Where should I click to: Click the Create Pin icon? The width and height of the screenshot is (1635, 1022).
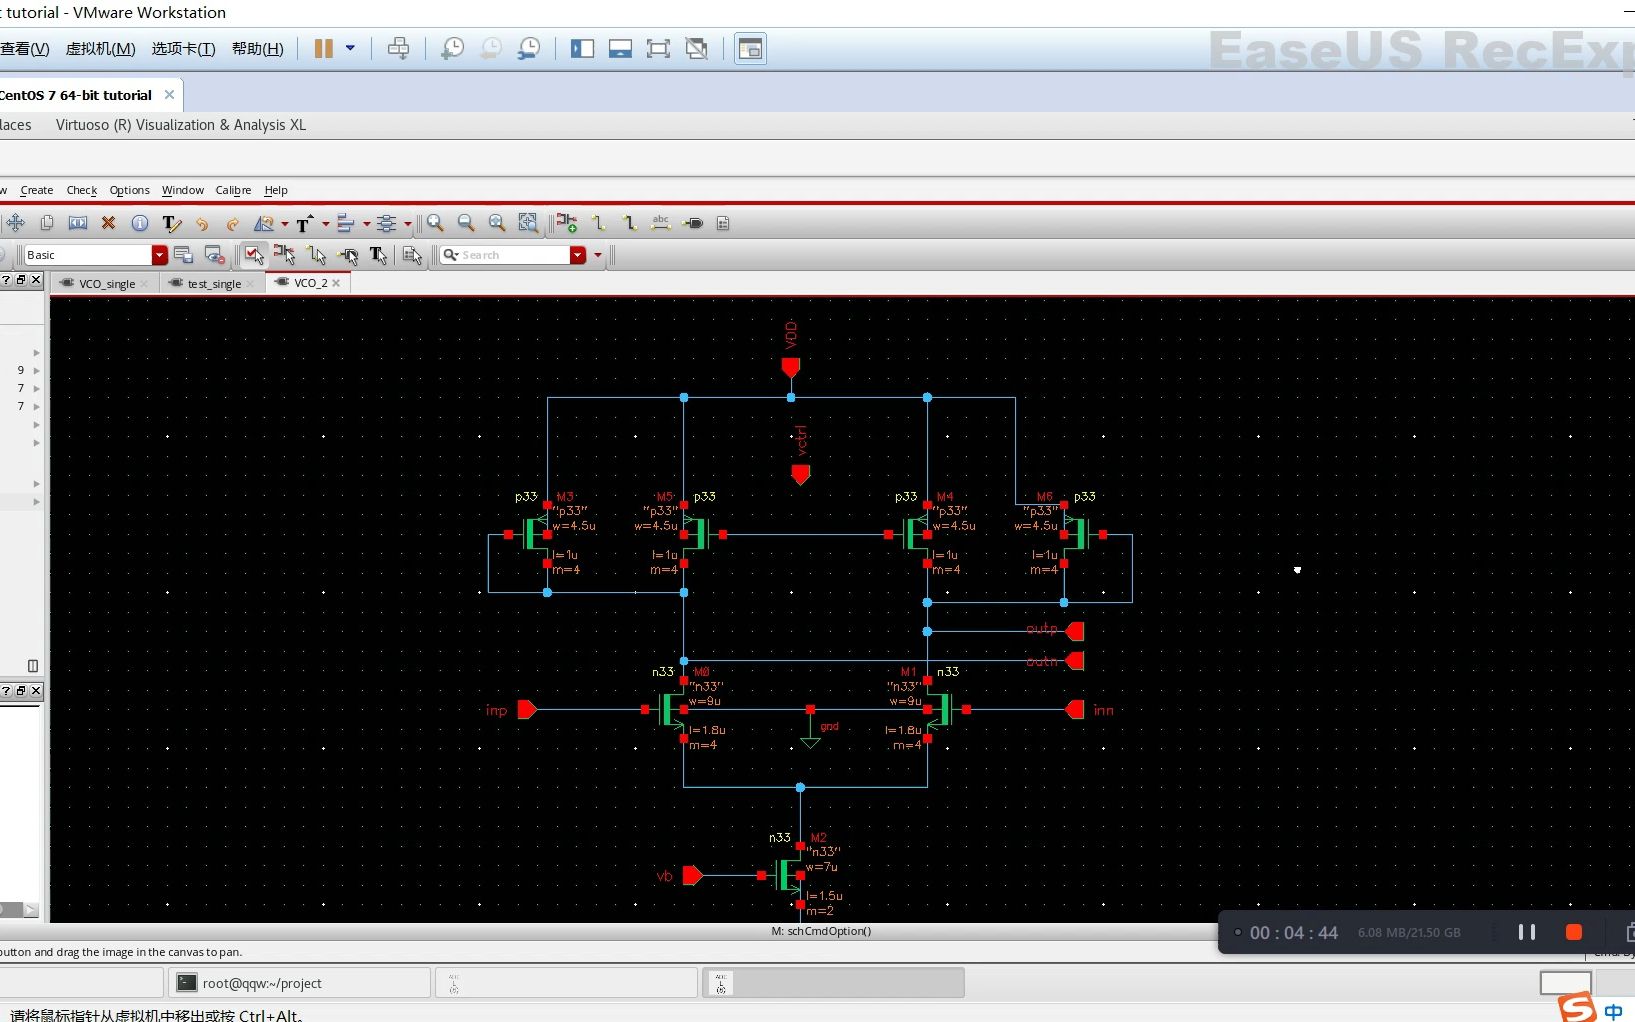(692, 223)
